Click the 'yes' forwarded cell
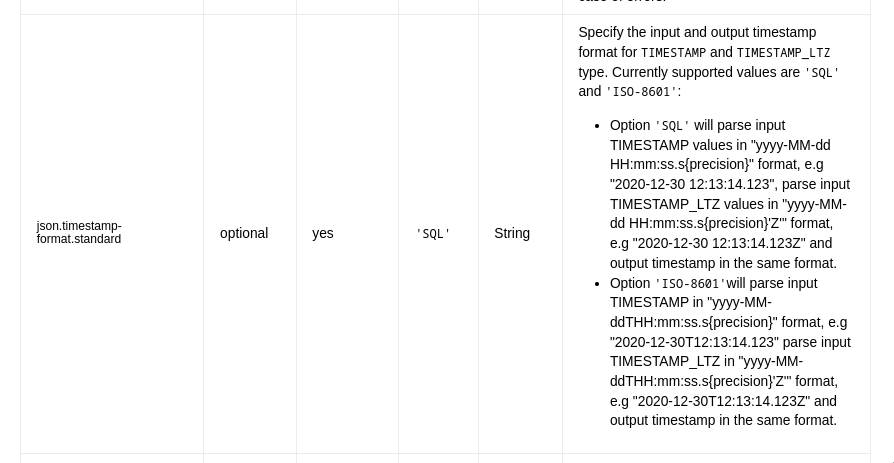The image size is (894, 463). click(x=323, y=233)
